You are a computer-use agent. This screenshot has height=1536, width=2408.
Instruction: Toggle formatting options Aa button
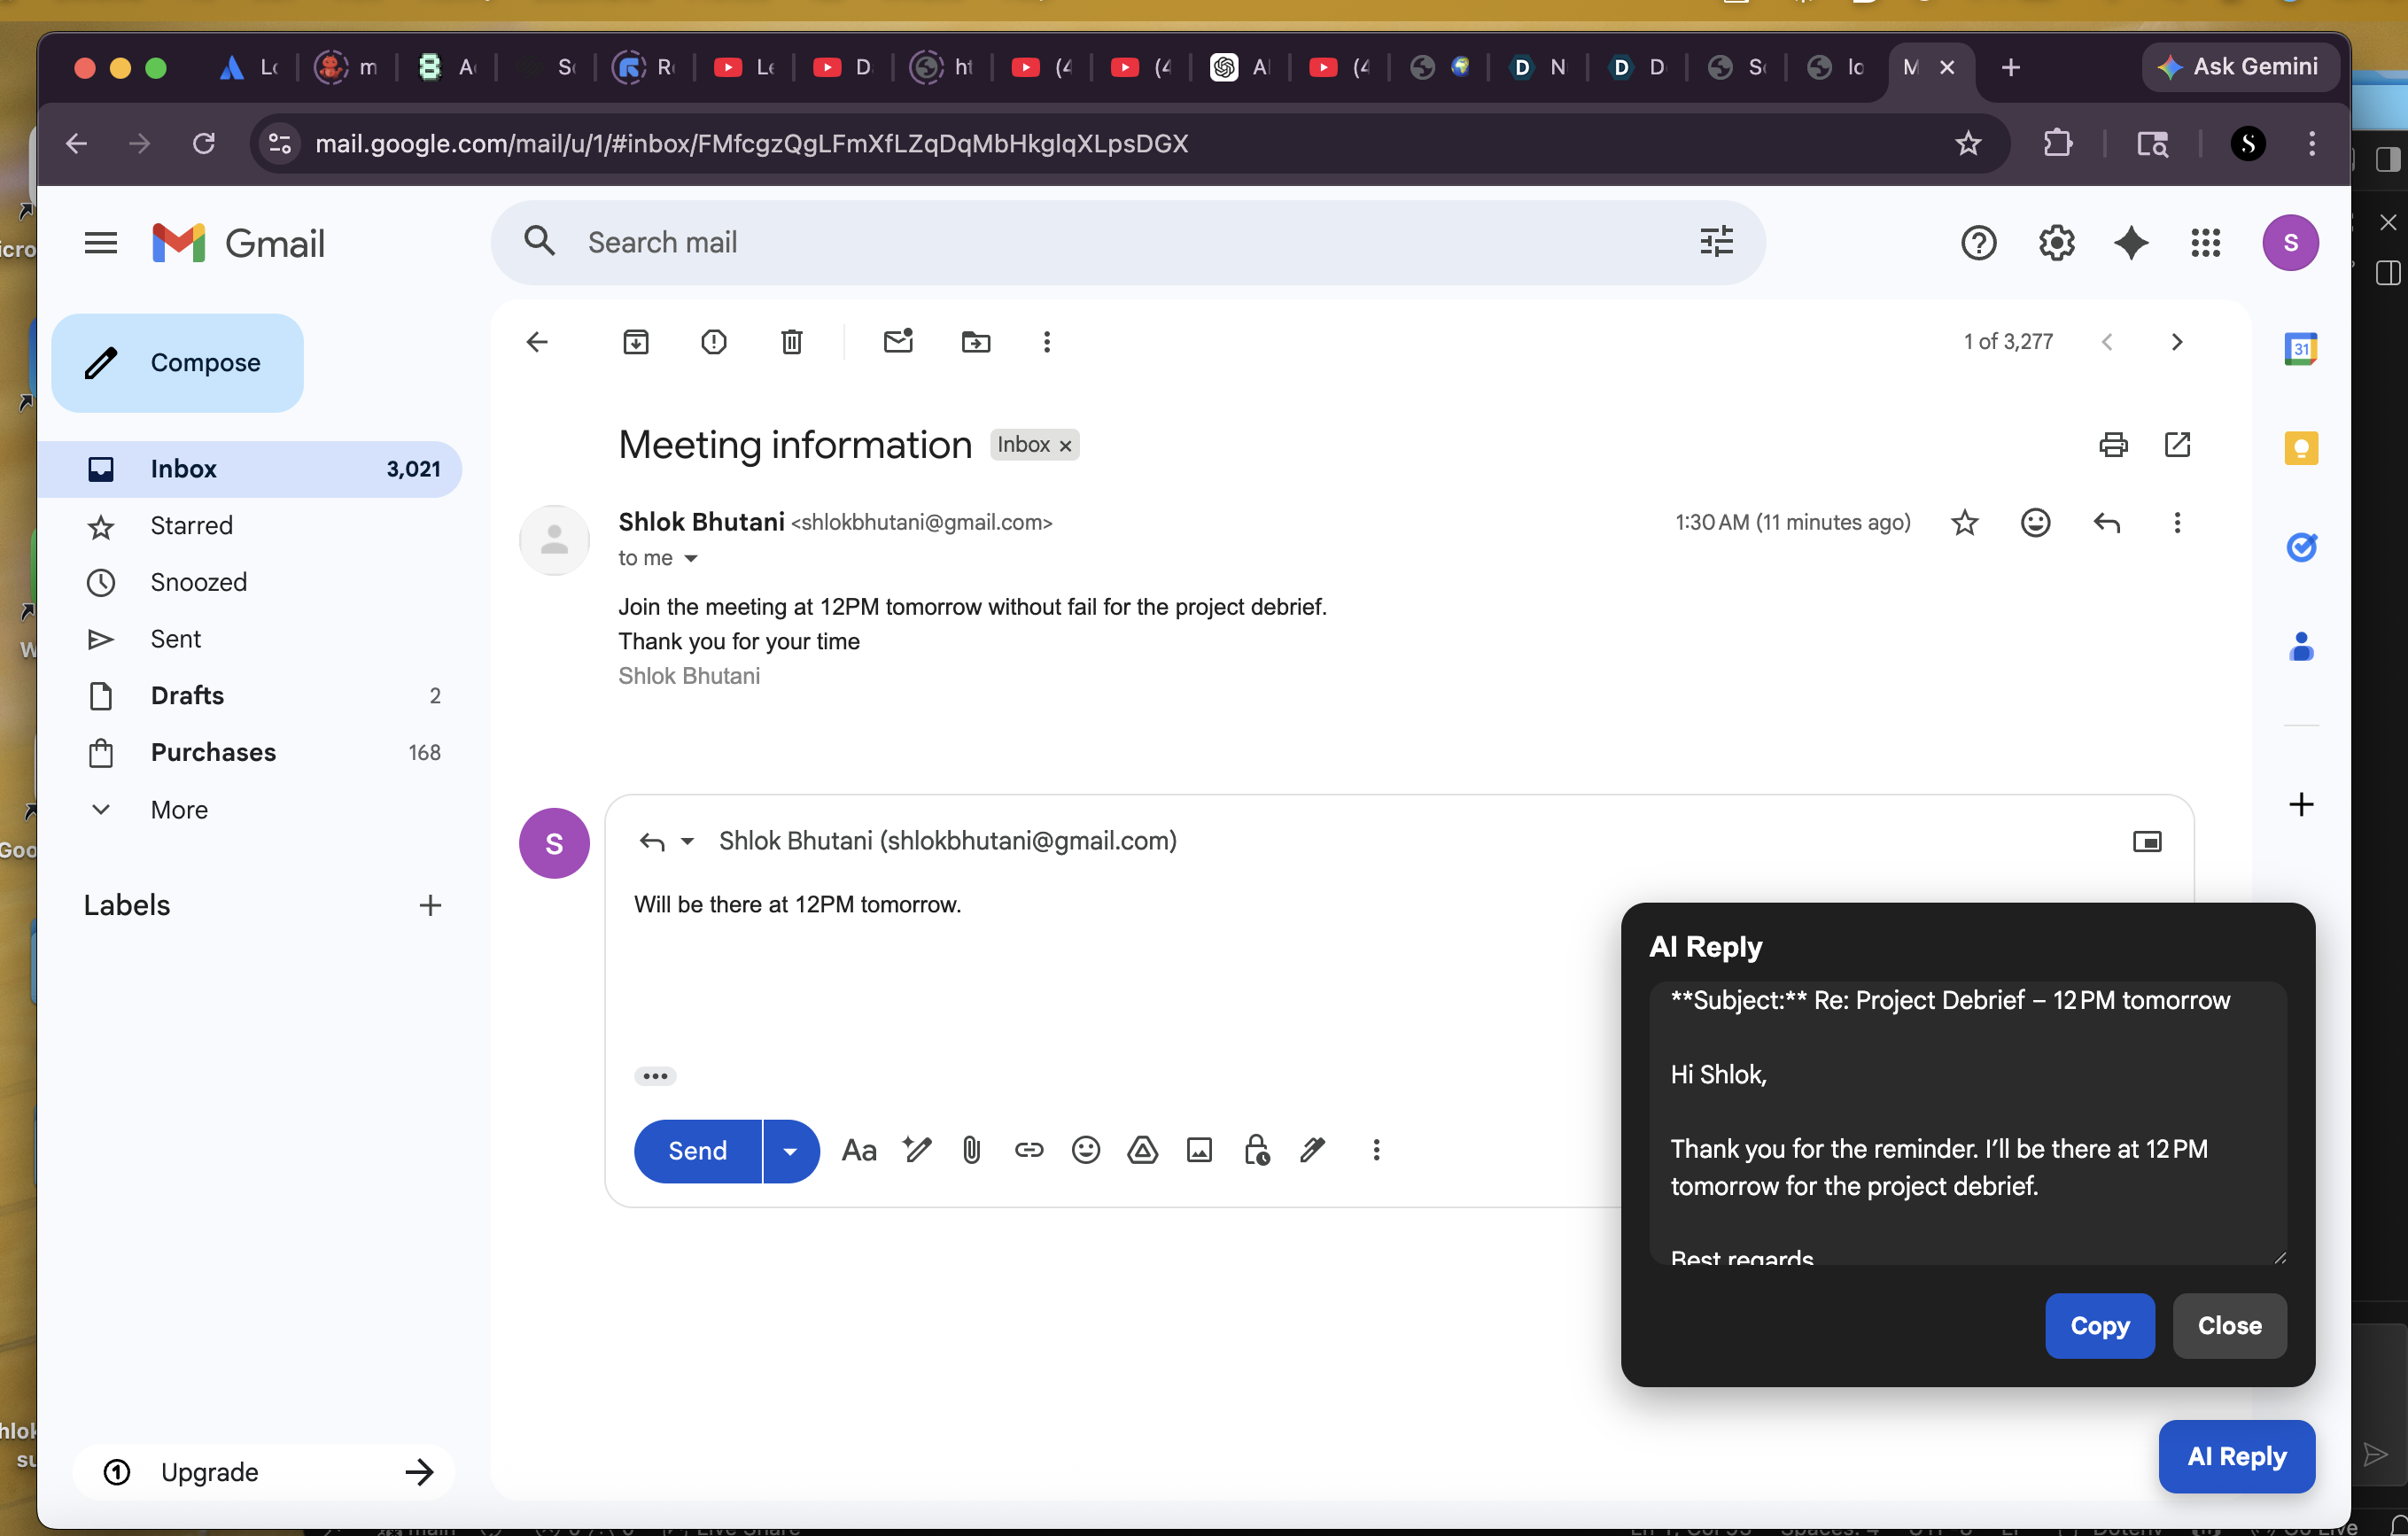click(x=859, y=1150)
